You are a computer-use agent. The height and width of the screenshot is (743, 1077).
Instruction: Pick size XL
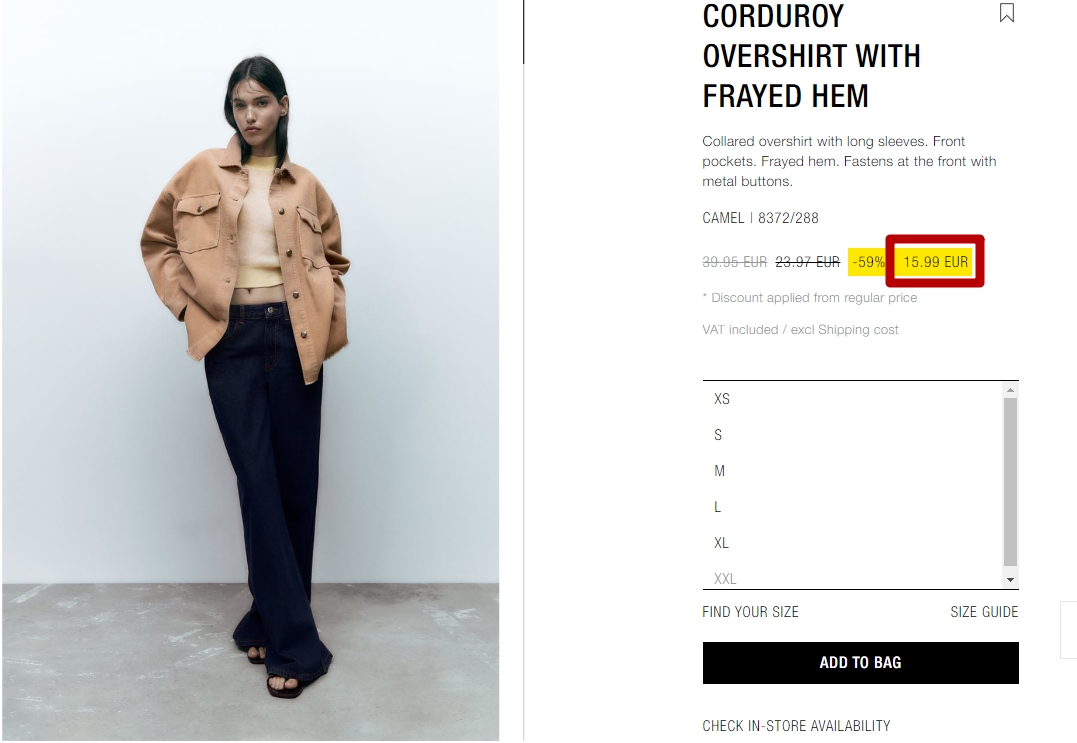[x=853, y=543]
